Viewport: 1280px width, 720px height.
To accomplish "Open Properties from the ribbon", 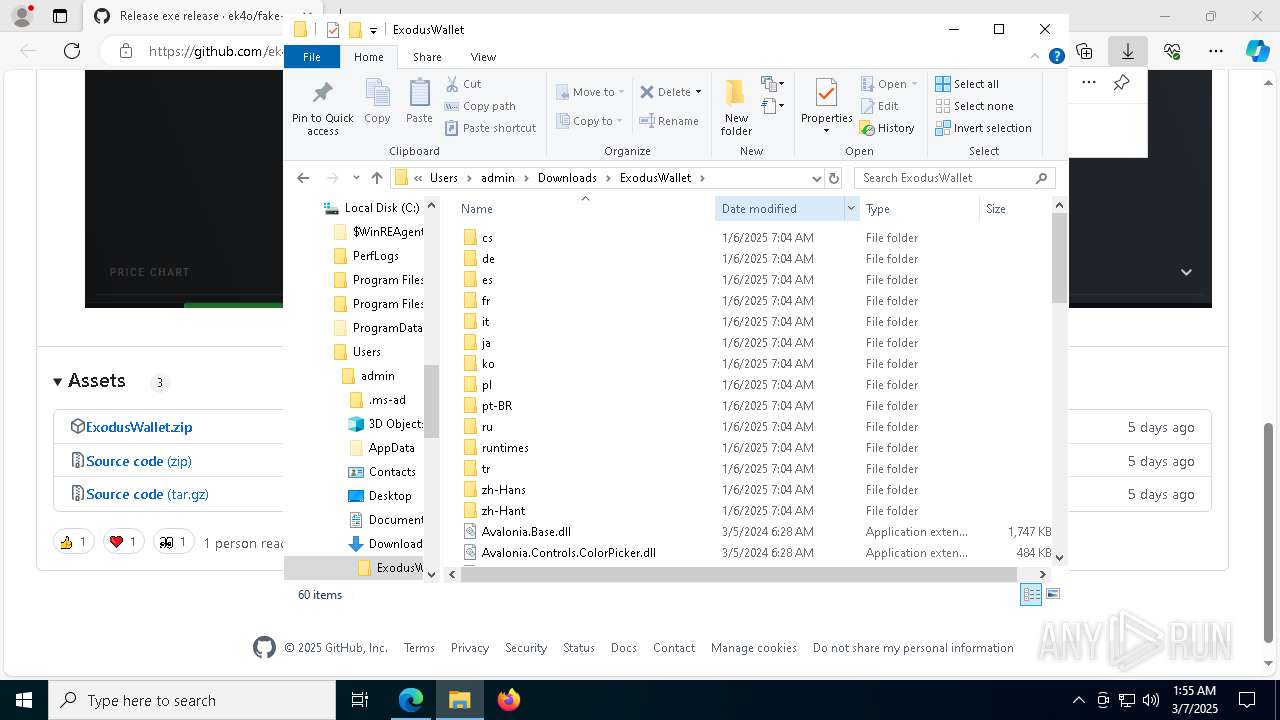I will tap(826, 107).
